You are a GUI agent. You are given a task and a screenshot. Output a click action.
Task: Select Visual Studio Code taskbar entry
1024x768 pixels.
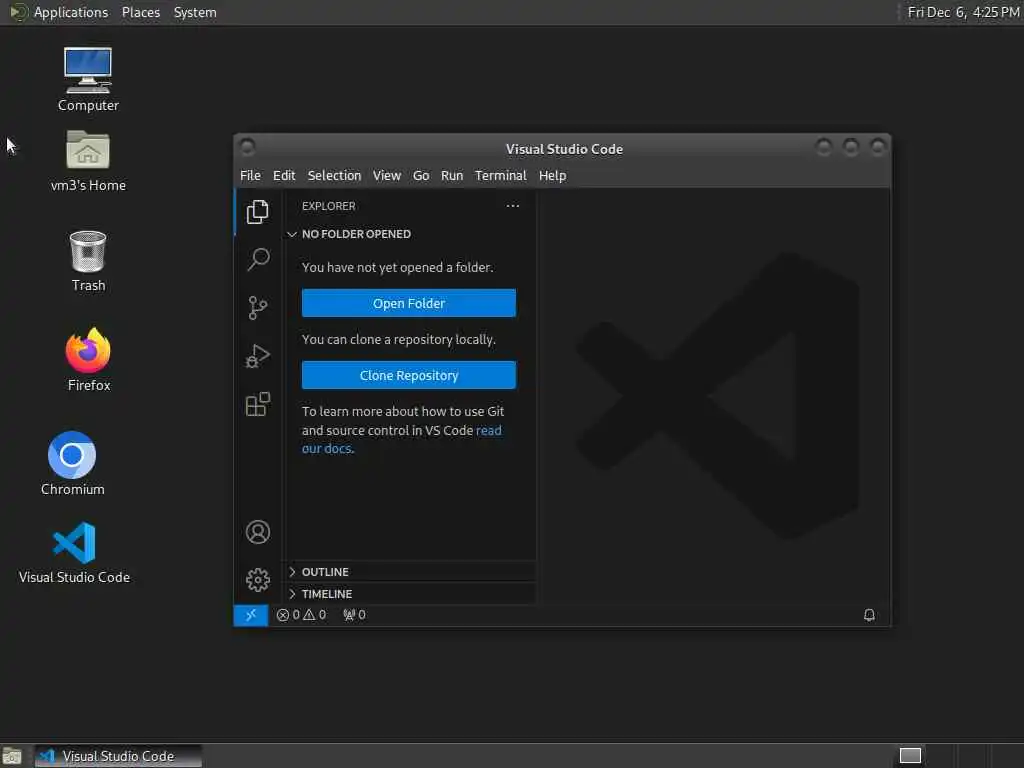pos(118,756)
